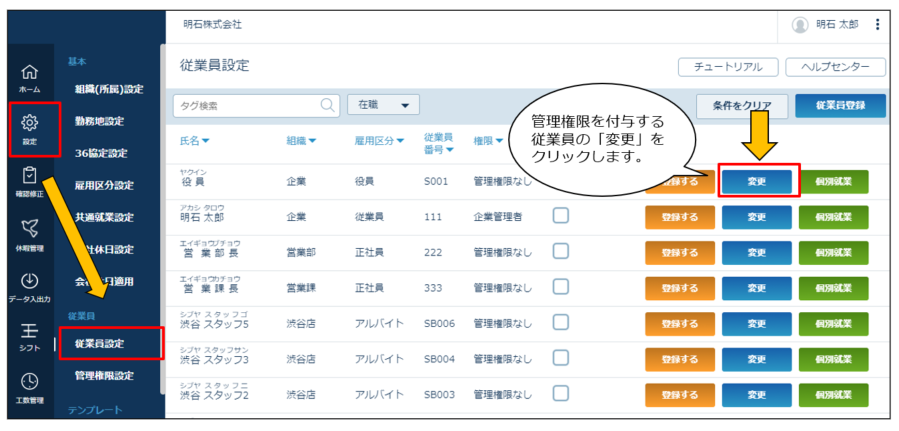Open 休暇管理 vacation icon
This screenshot has height=431, width=899.
[30, 229]
